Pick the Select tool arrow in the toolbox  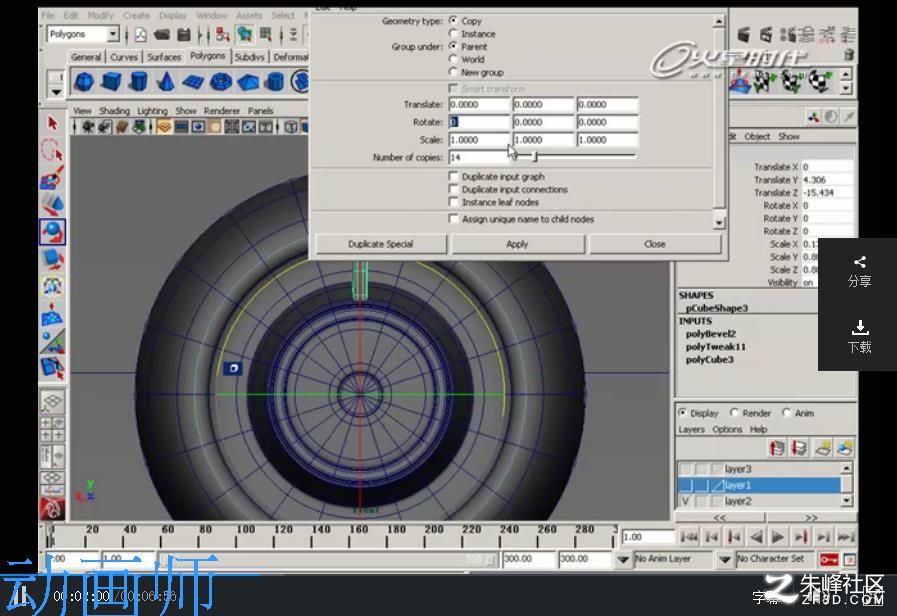coord(53,123)
